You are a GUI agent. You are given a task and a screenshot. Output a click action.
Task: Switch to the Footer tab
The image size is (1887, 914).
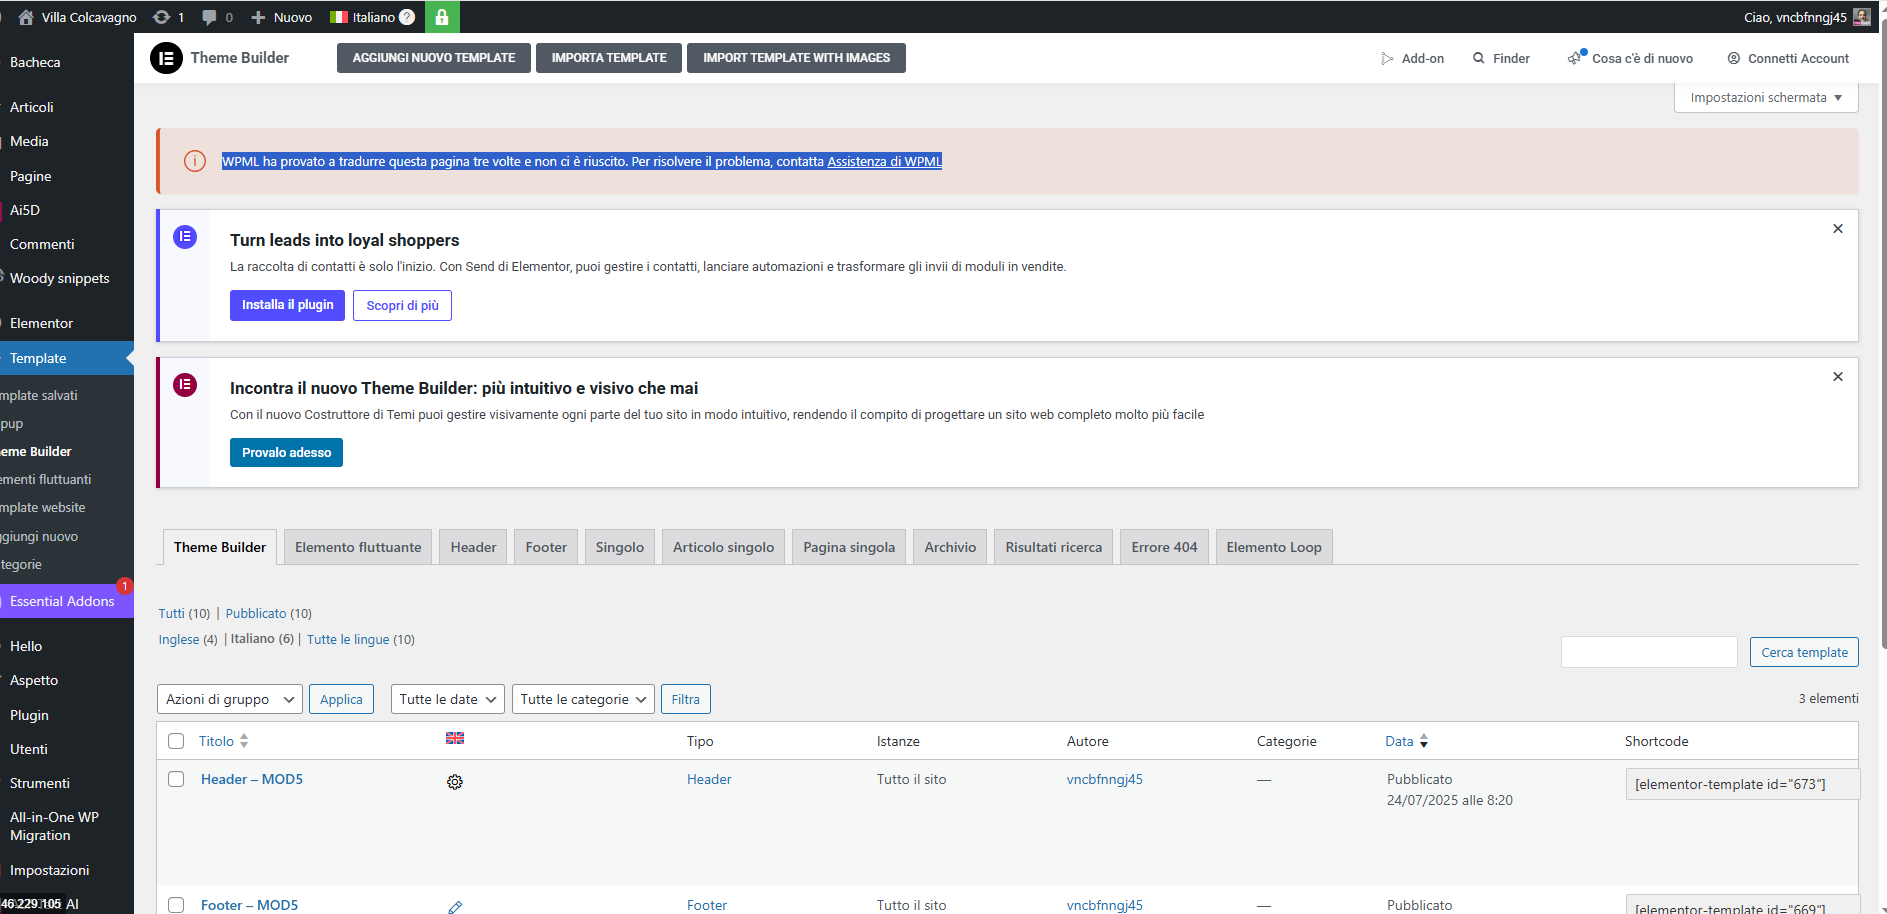tap(546, 547)
